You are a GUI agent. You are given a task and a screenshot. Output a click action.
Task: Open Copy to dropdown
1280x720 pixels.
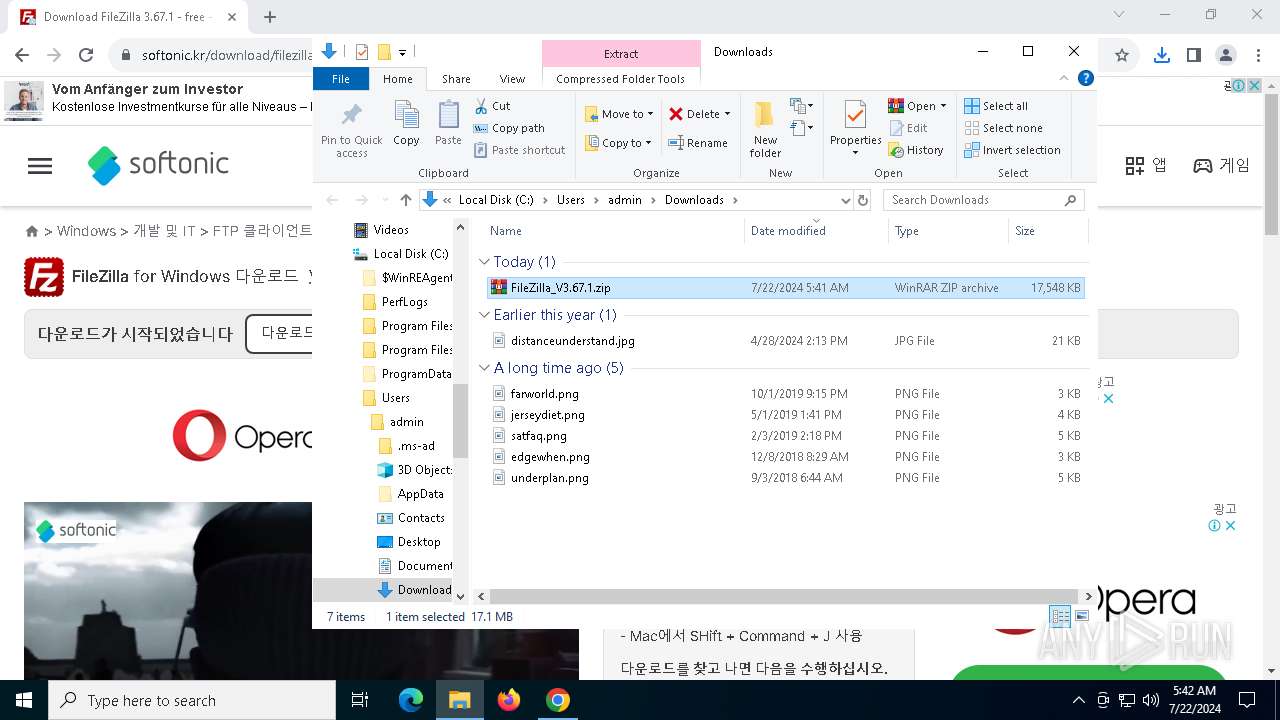point(618,143)
